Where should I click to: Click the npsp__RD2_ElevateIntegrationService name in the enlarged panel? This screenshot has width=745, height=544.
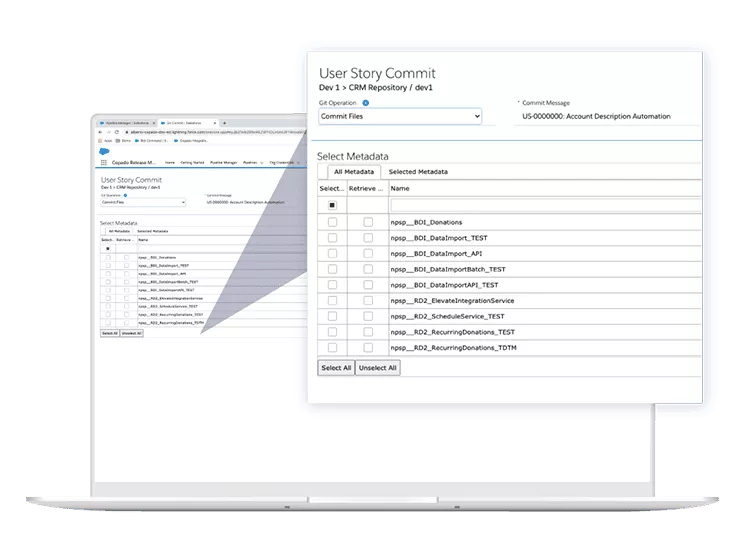click(452, 300)
